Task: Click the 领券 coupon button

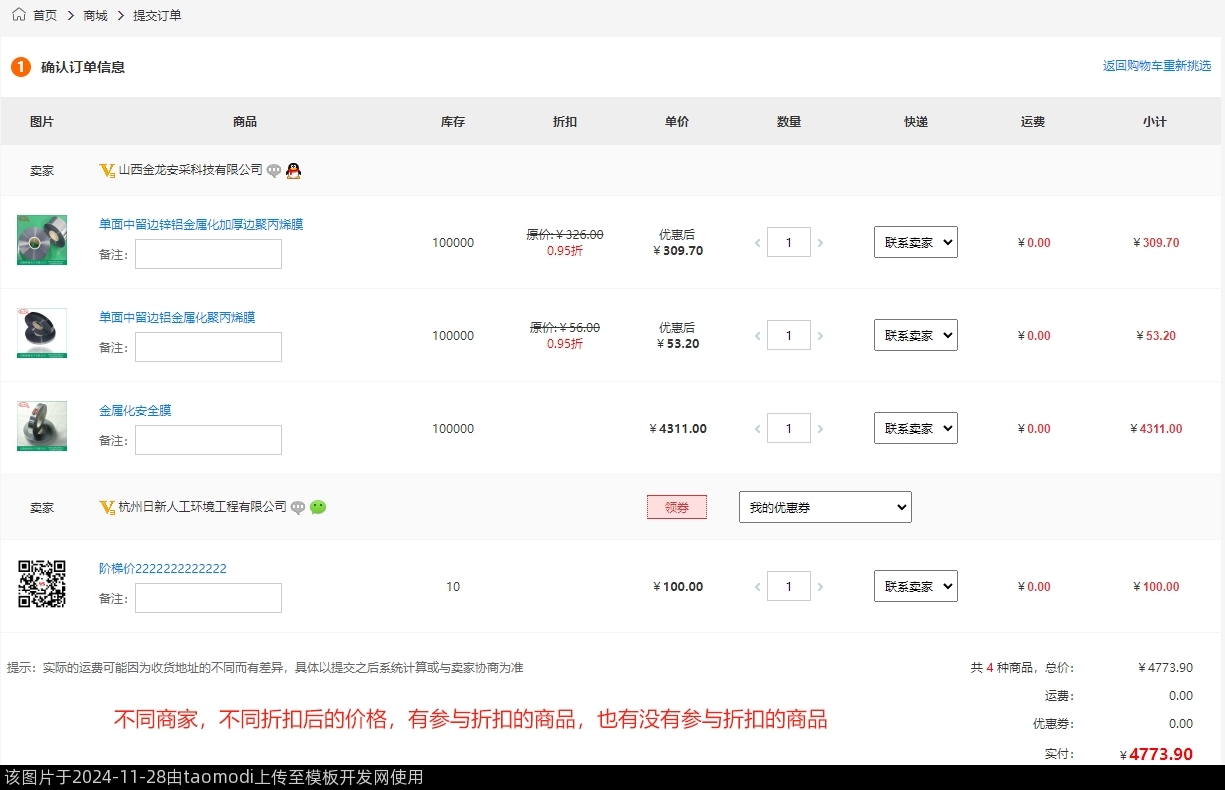Action: 676,507
